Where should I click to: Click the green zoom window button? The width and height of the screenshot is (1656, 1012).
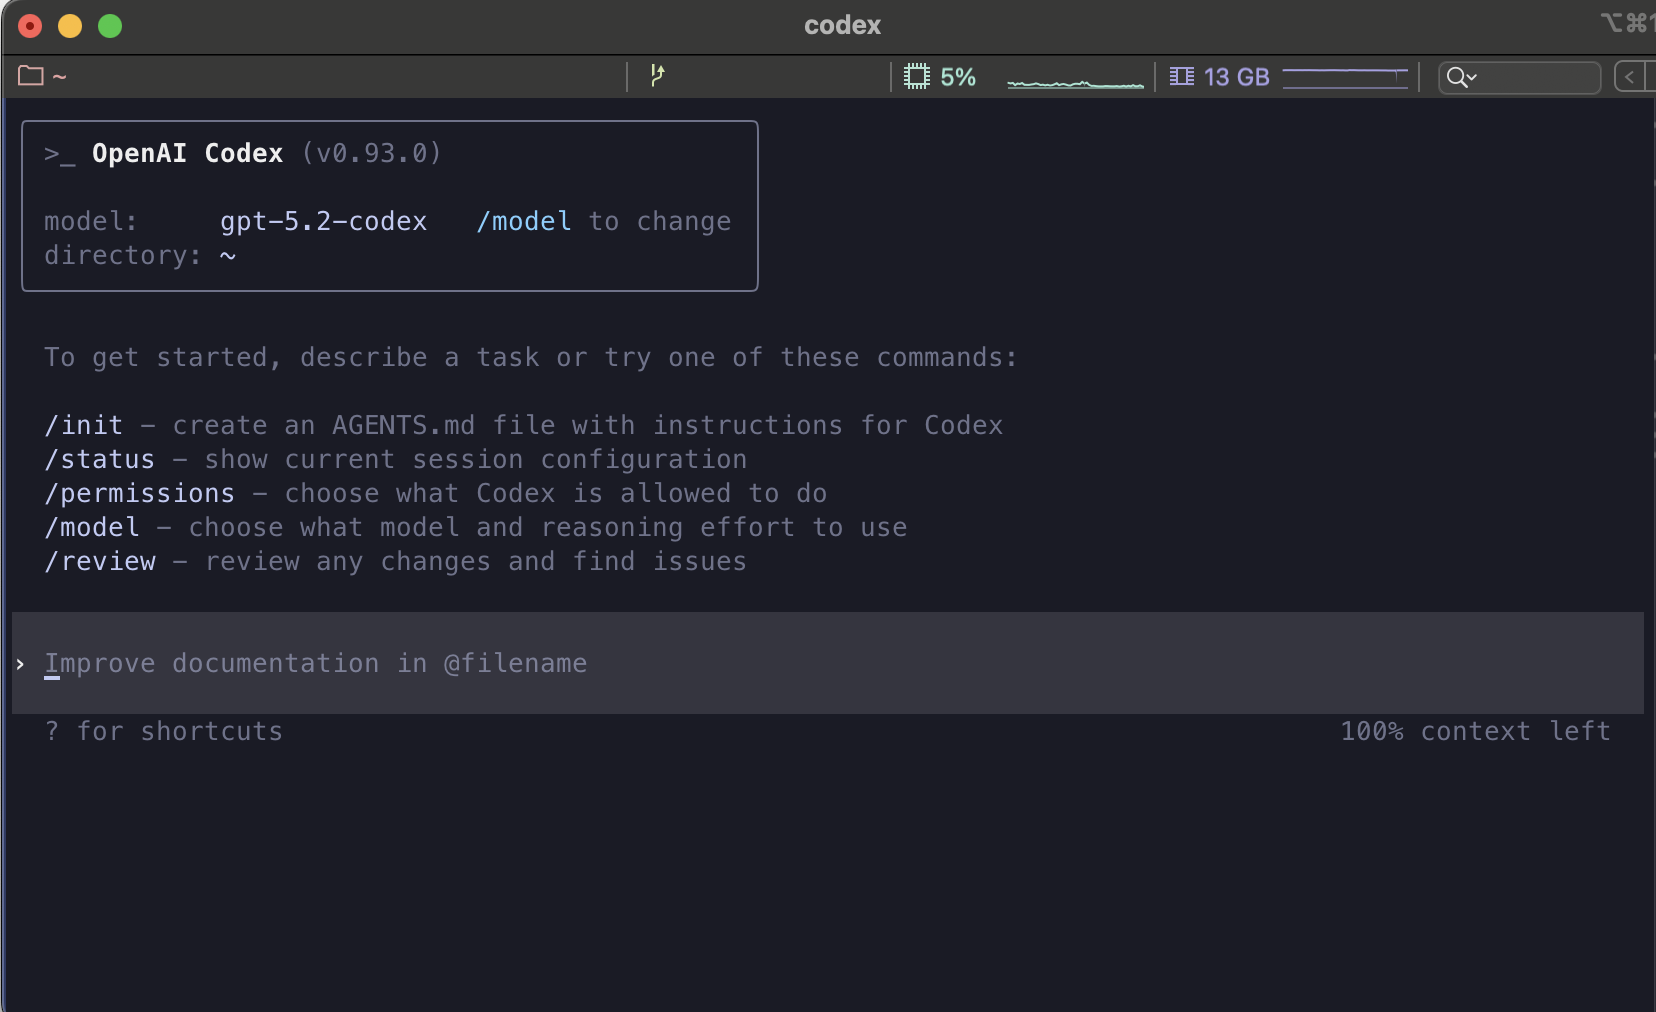click(110, 26)
